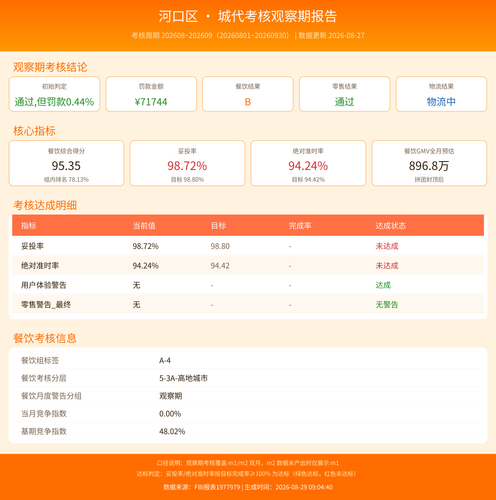Click the 无警告 status cell

click(387, 305)
